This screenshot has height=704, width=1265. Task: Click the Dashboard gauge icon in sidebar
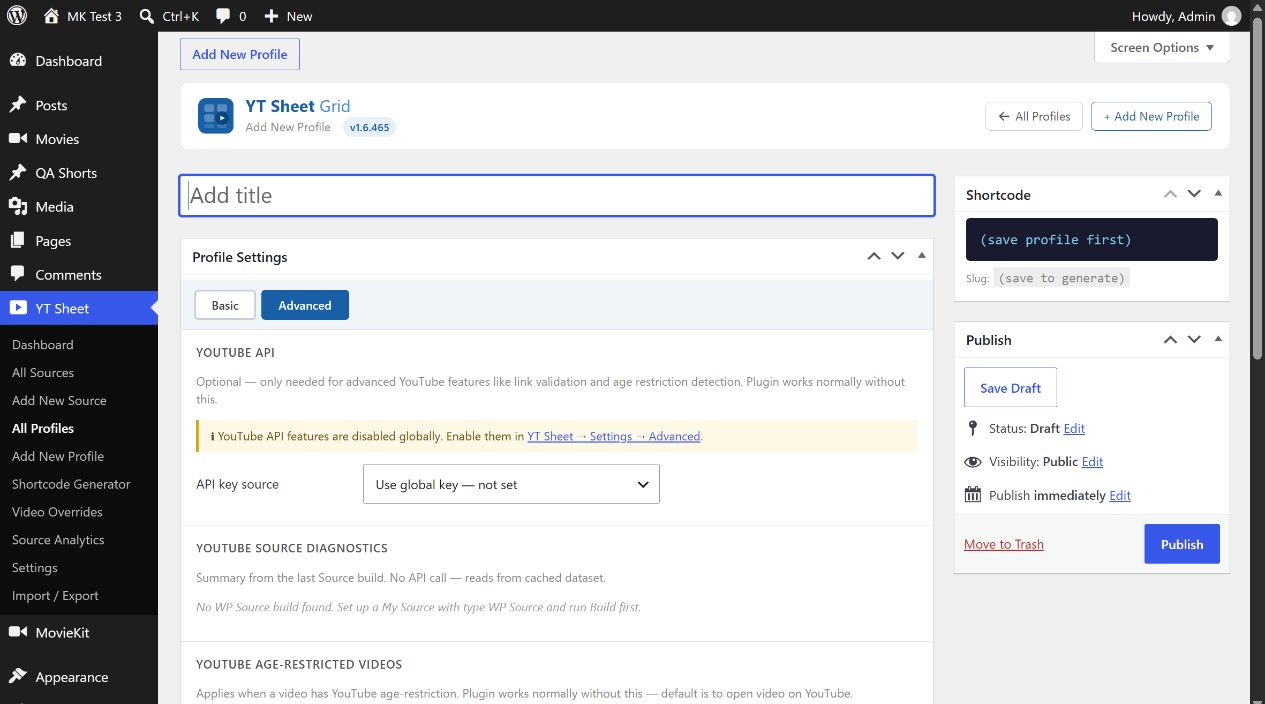[17, 61]
